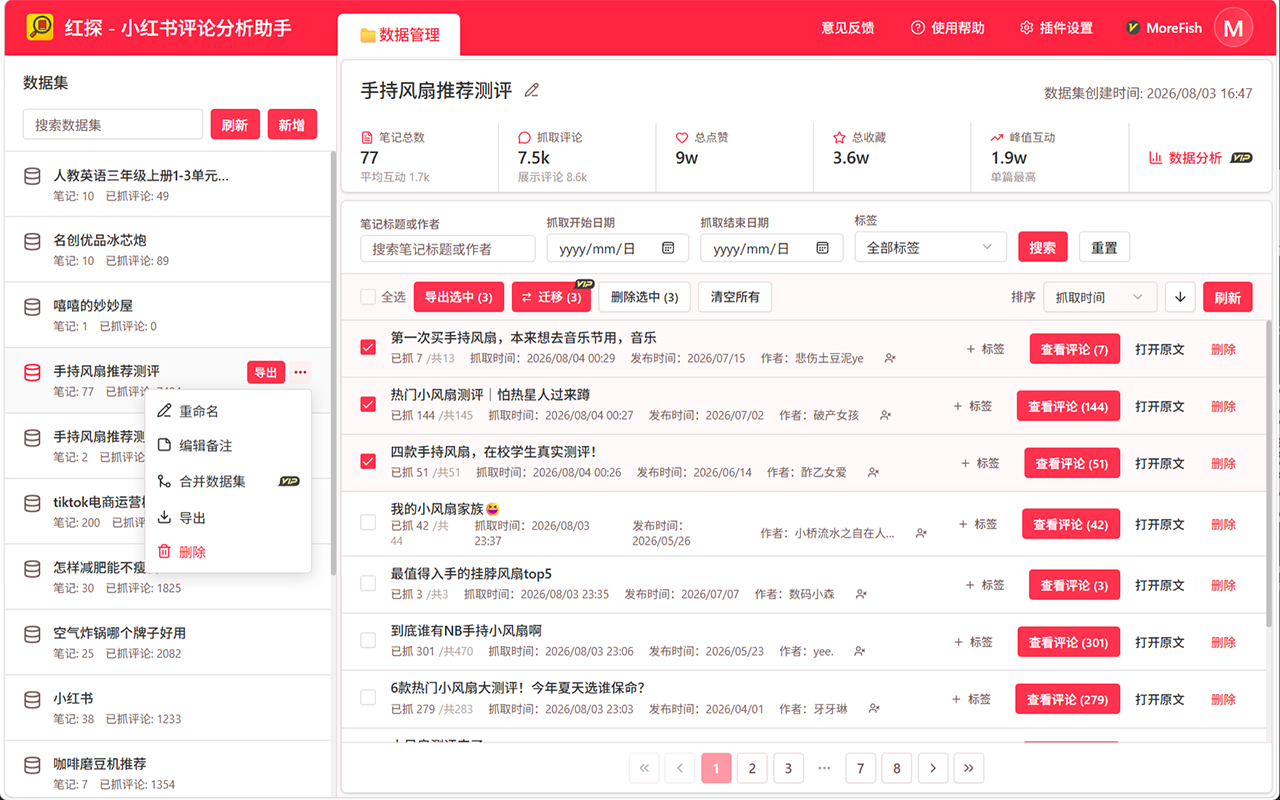1280x800 pixels.
Task: Open the 使用帮助 help icon
Action: 918,28
